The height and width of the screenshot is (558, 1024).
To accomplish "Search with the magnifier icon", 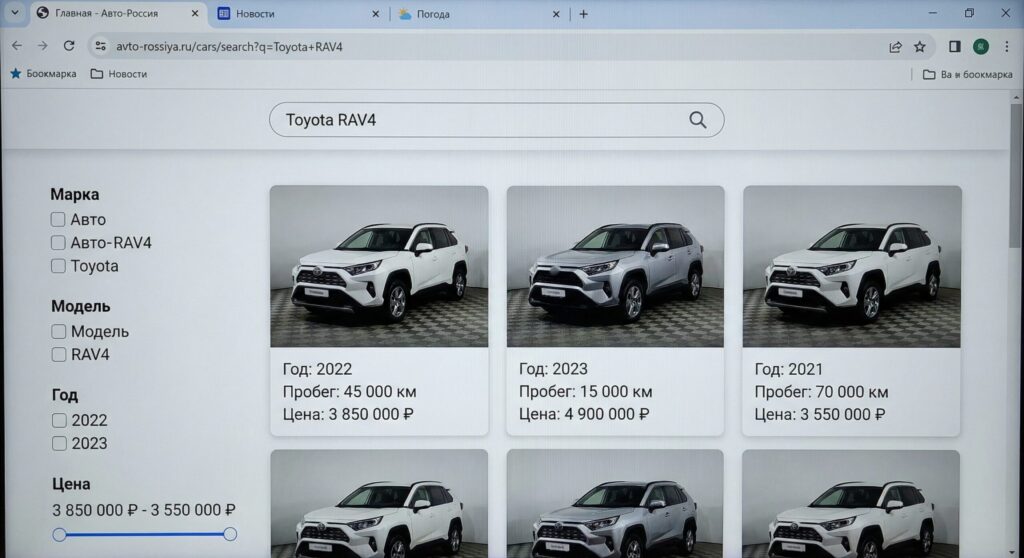I will tap(697, 120).
